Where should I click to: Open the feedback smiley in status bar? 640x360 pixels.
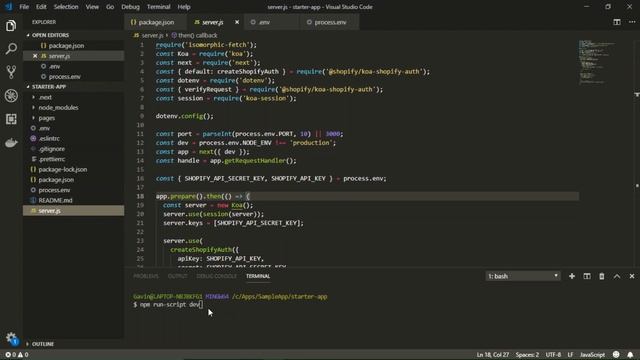[x=616, y=354]
